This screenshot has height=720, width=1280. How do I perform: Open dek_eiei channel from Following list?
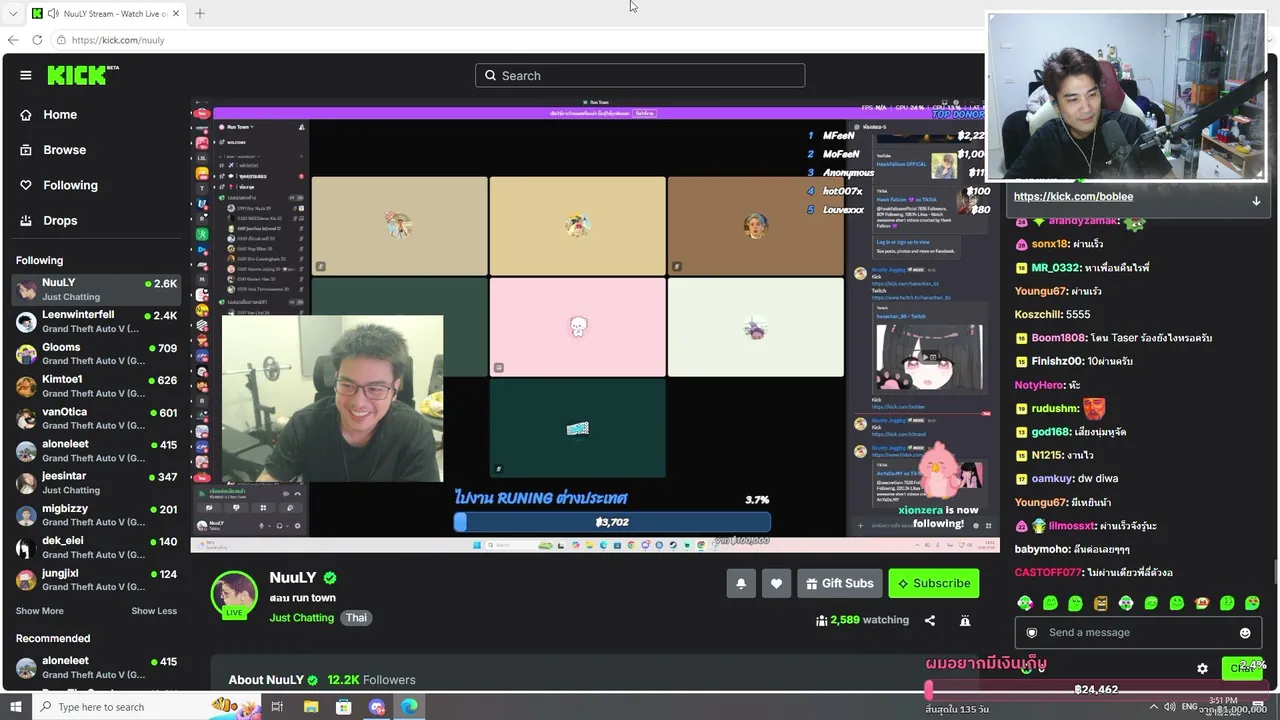pos(96,547)
